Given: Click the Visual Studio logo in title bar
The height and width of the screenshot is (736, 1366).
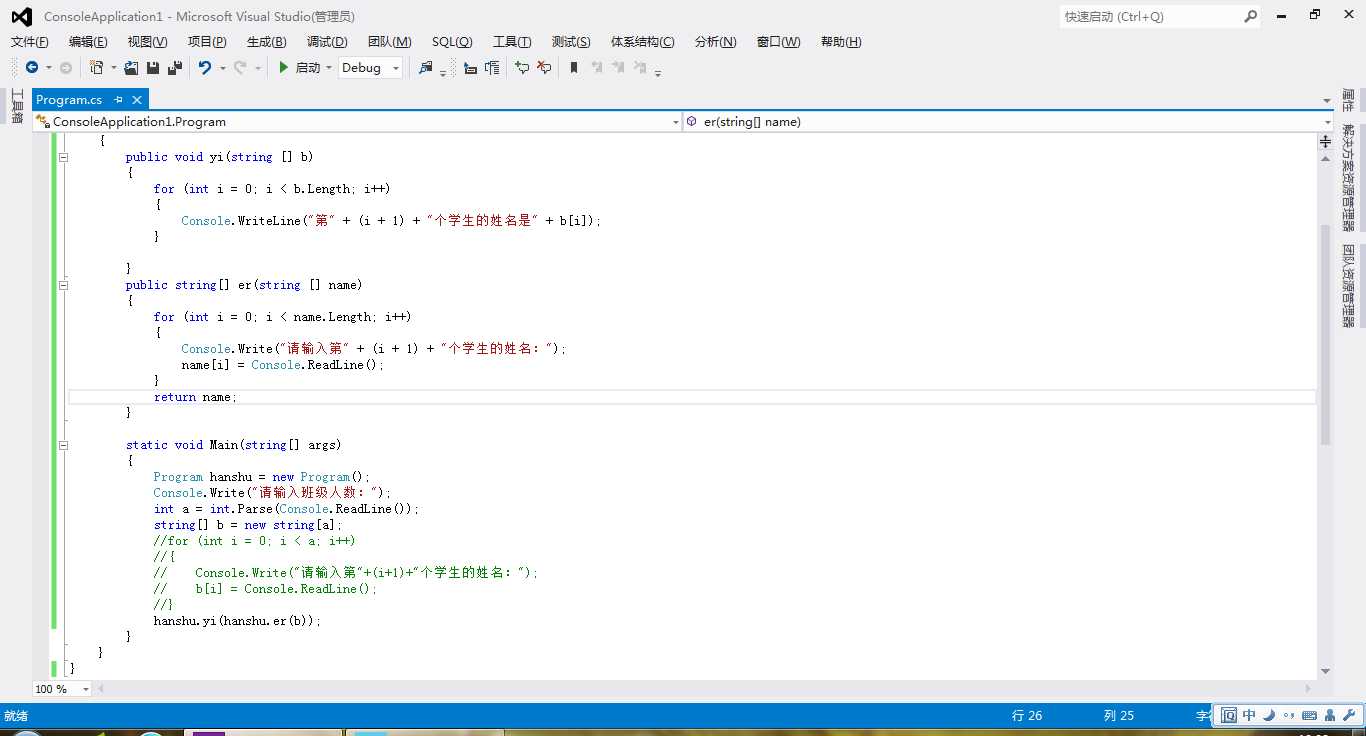Looking at the screenshot, I should coord(21,16).
